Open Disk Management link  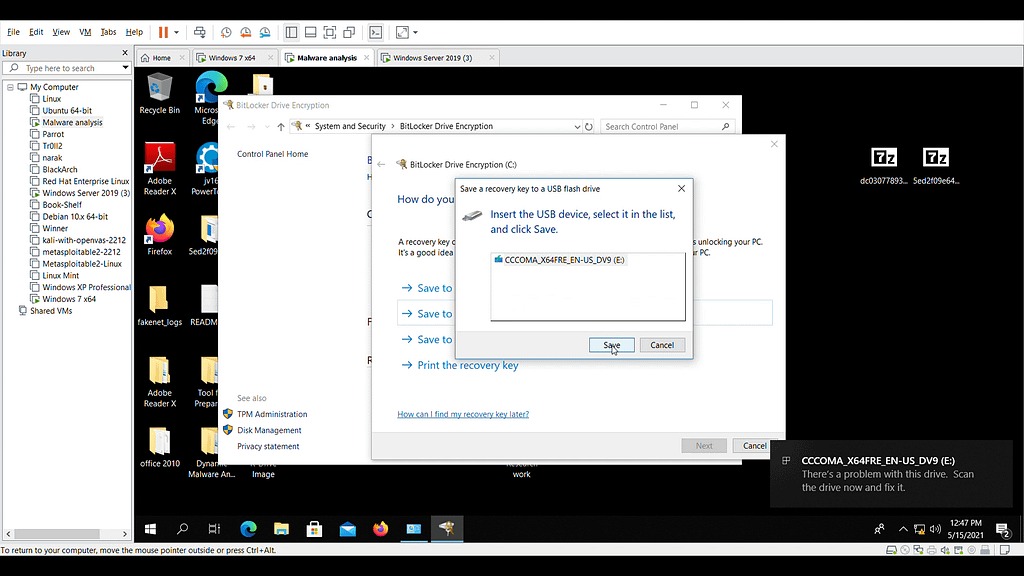pyautogui.click(x=269, y=430)
